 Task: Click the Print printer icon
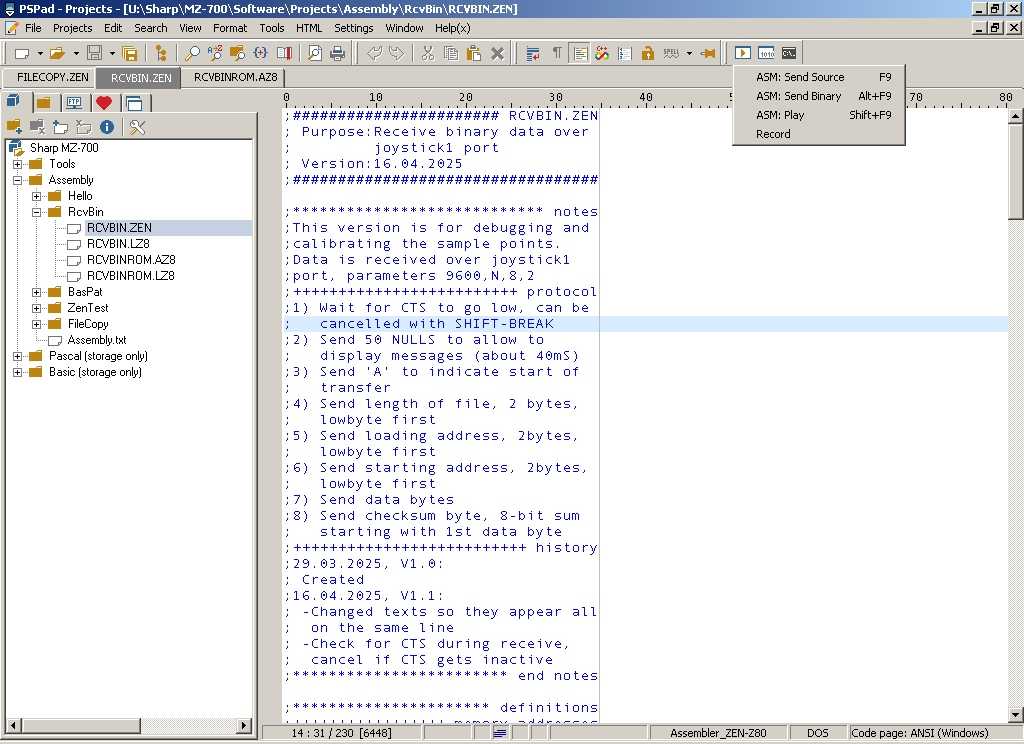(x=338, y=54)
